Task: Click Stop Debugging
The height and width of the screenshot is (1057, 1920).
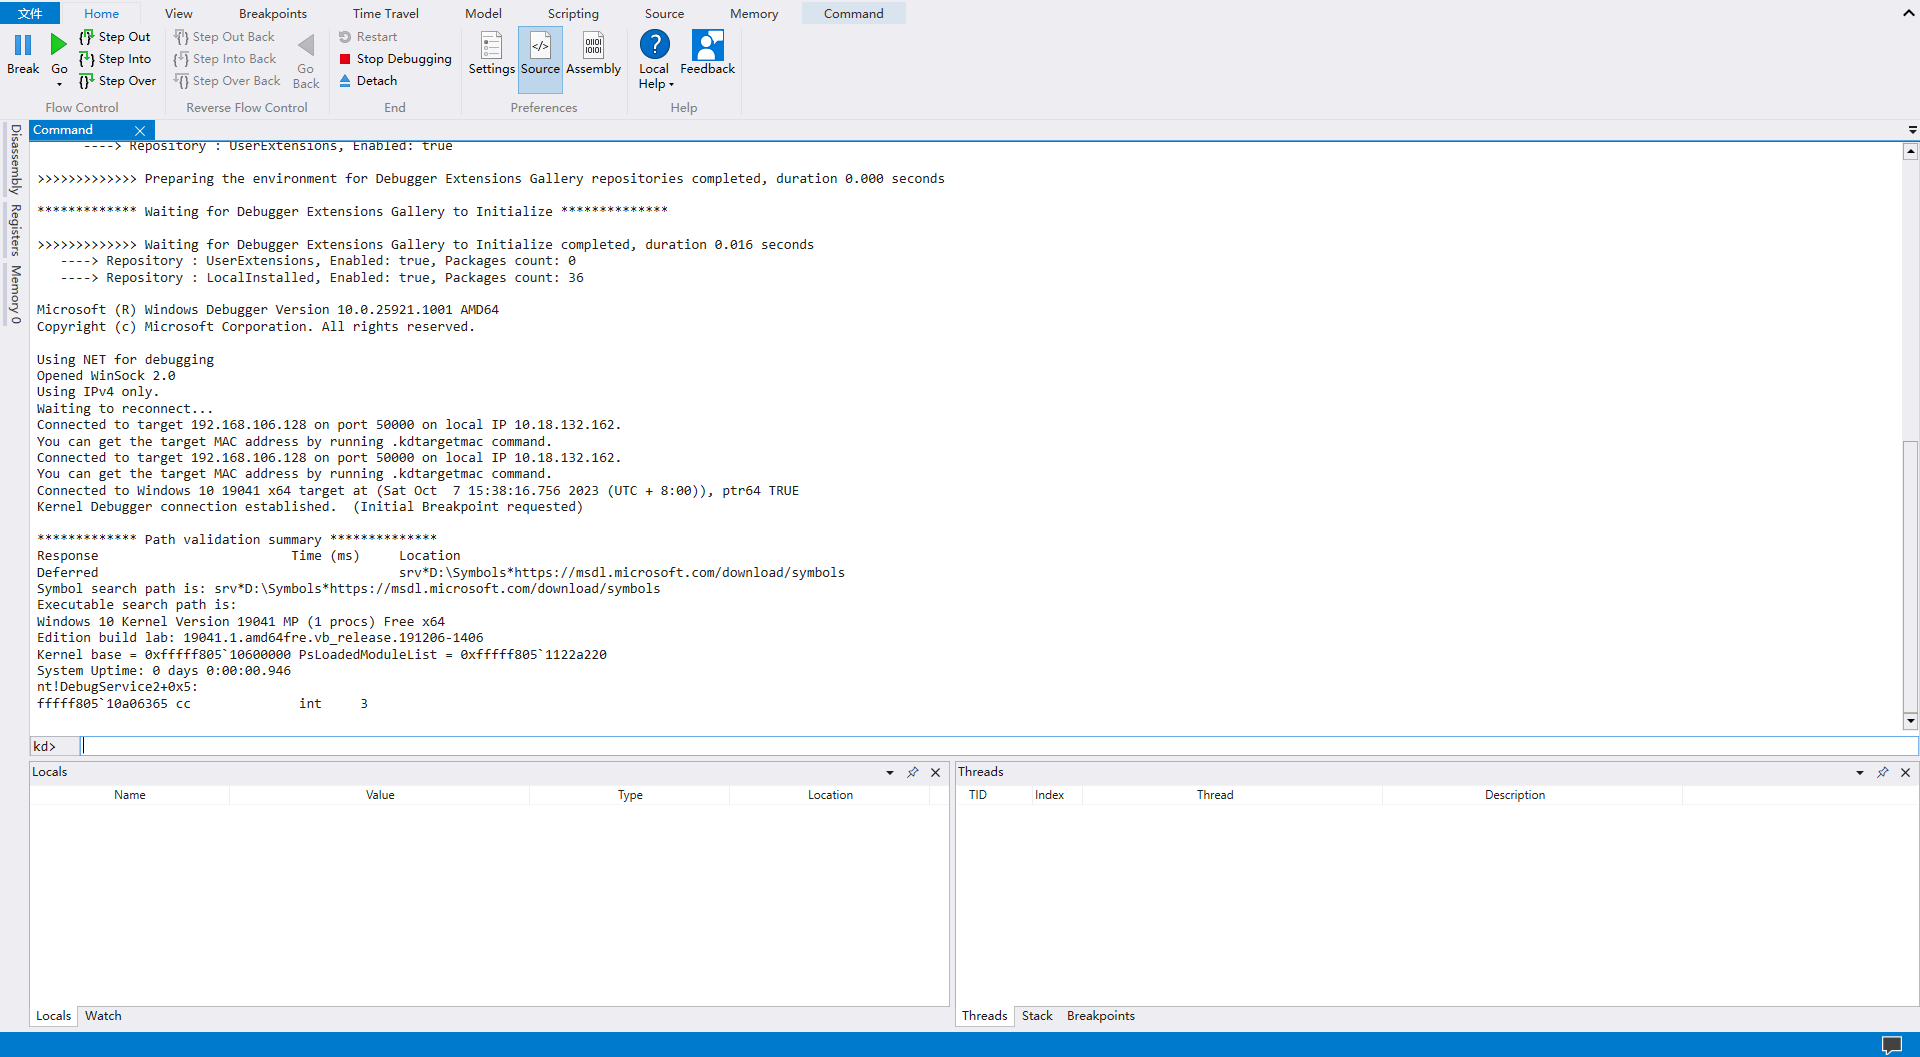Action: [395, 59]
